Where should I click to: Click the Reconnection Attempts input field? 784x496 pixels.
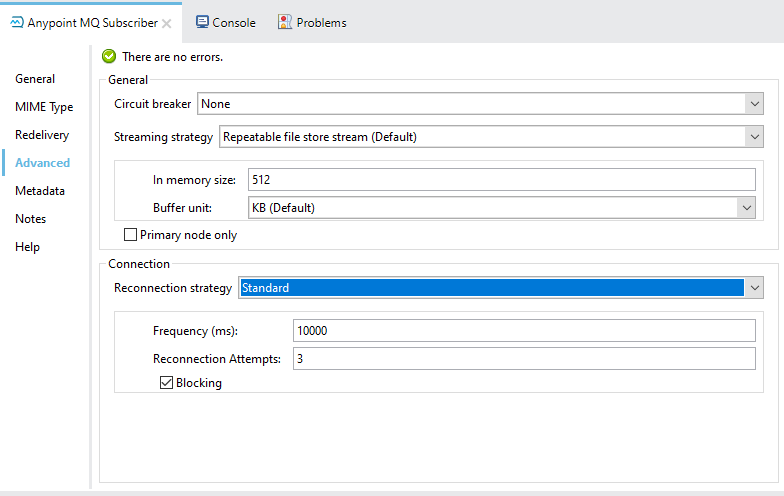[523, 359]
